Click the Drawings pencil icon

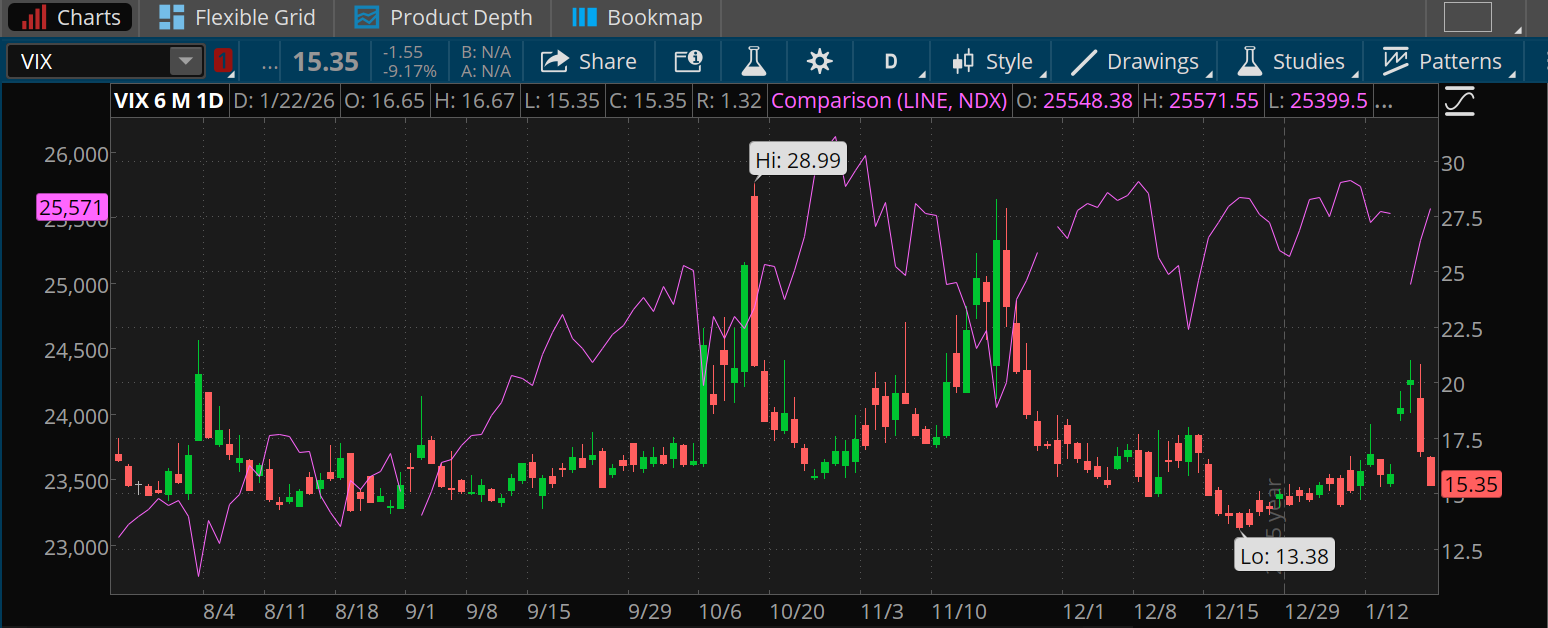click(x=1083, y=61)
